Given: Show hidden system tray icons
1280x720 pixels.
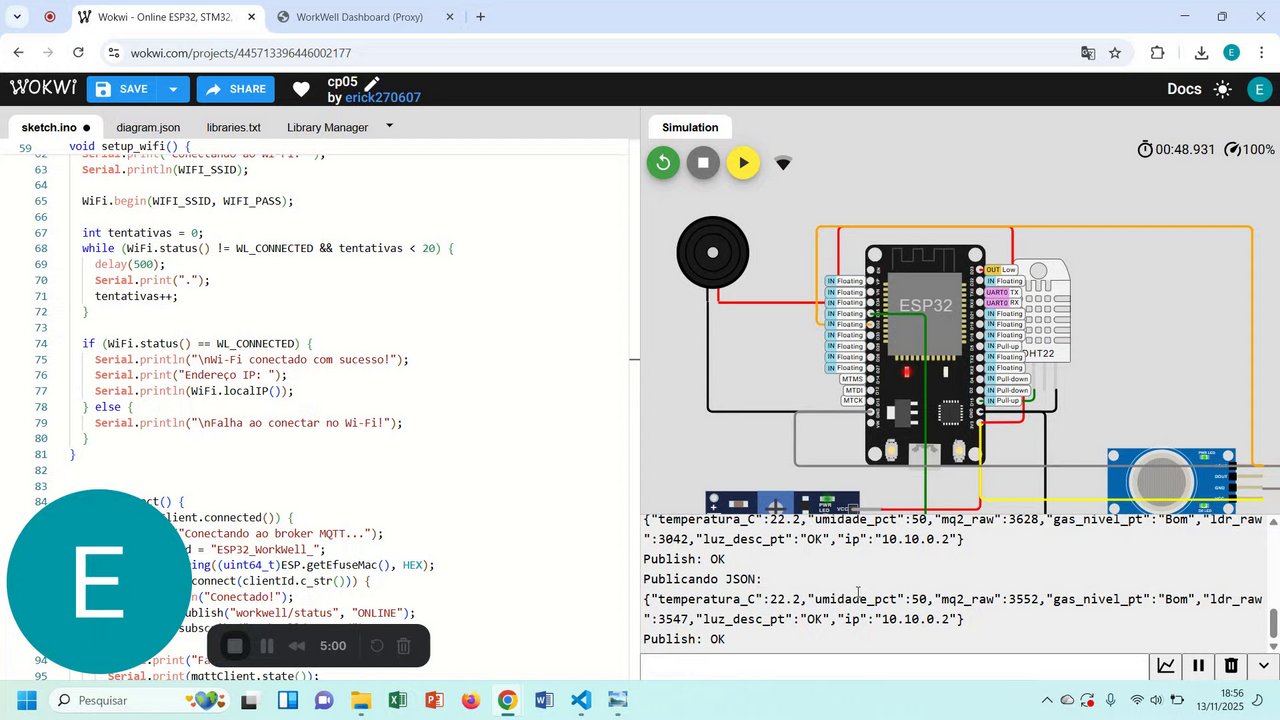Looking at the screenshot, I should tap(1047, 700).
